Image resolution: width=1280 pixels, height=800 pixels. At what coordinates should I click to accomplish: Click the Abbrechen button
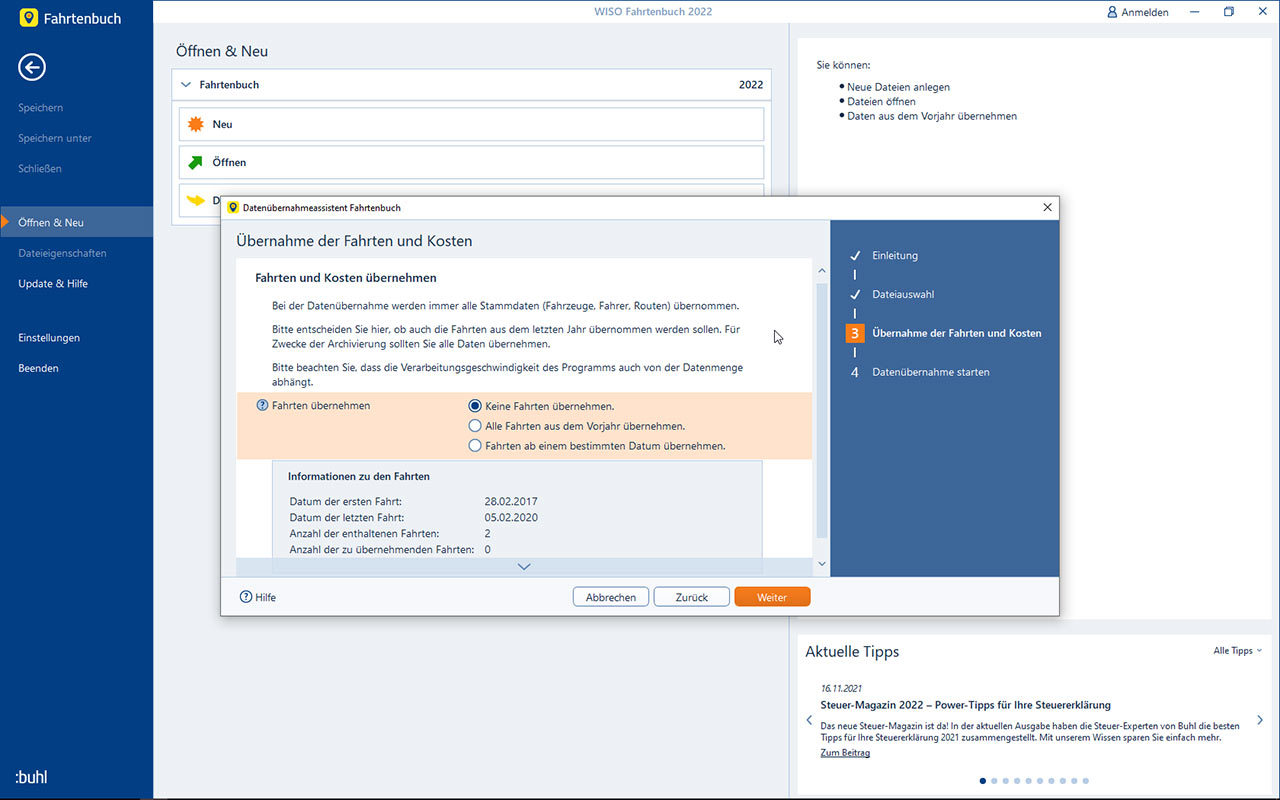click(x=611, y=597)
